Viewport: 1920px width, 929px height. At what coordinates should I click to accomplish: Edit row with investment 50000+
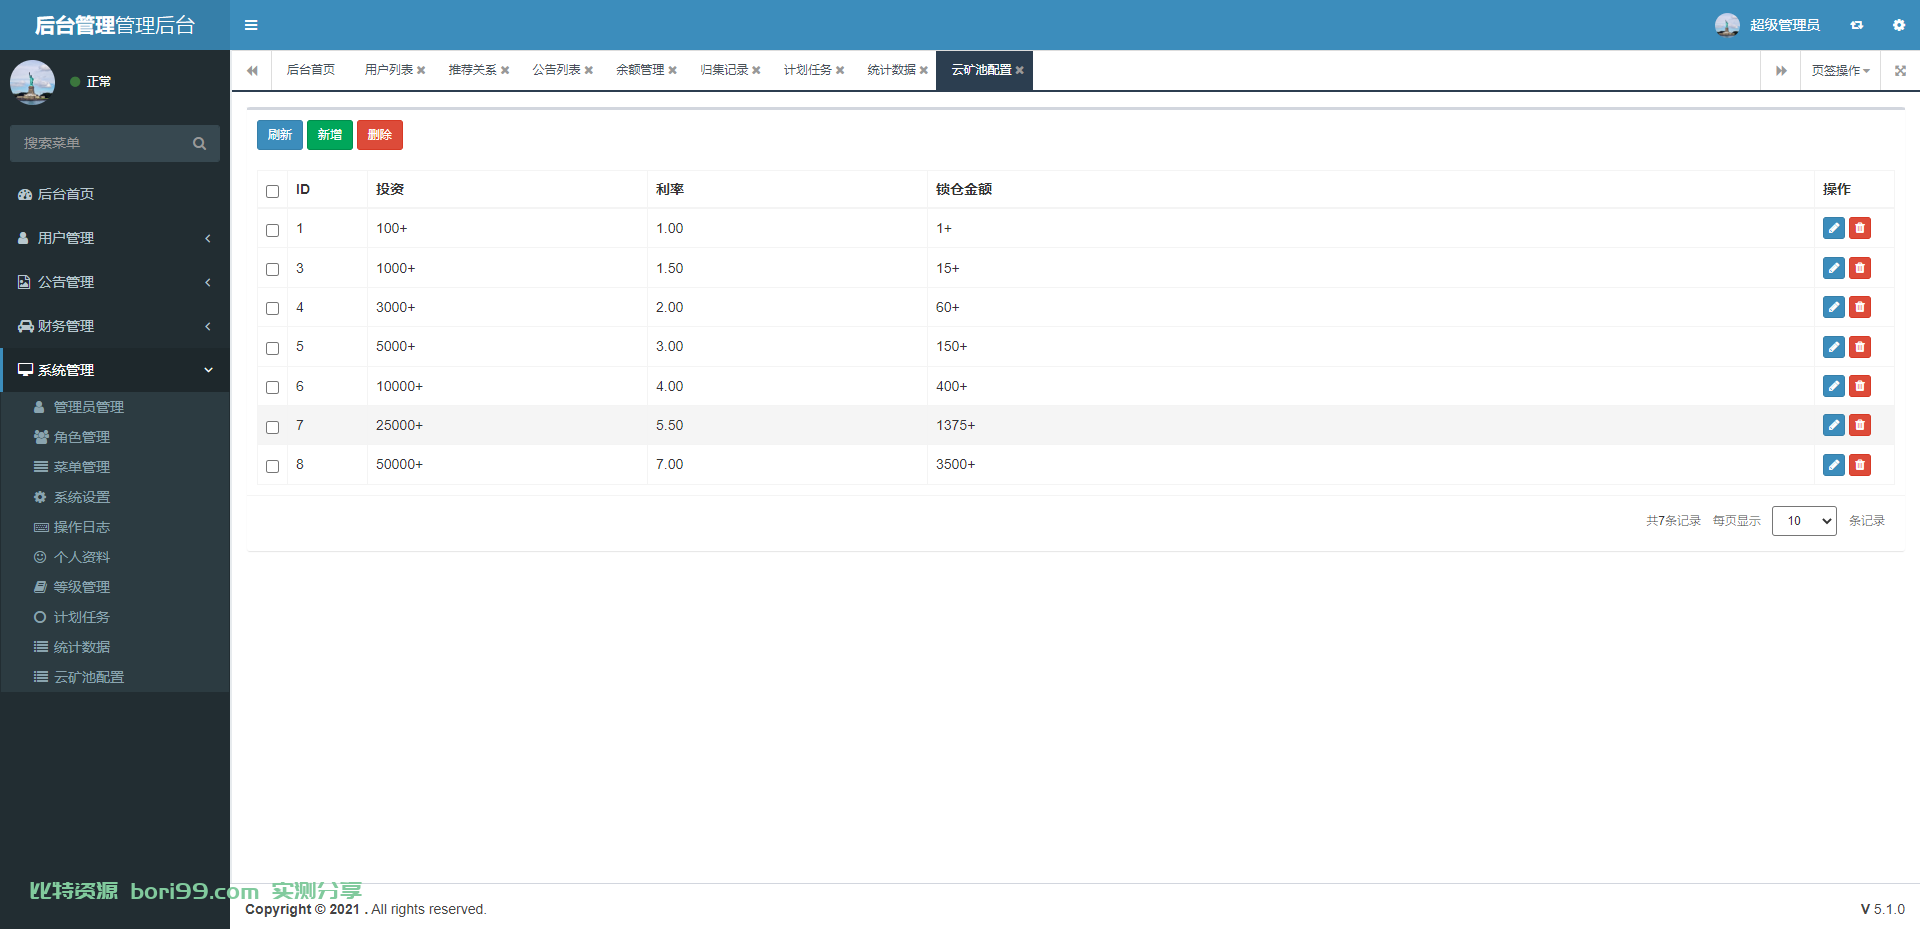click(1833, 465)
